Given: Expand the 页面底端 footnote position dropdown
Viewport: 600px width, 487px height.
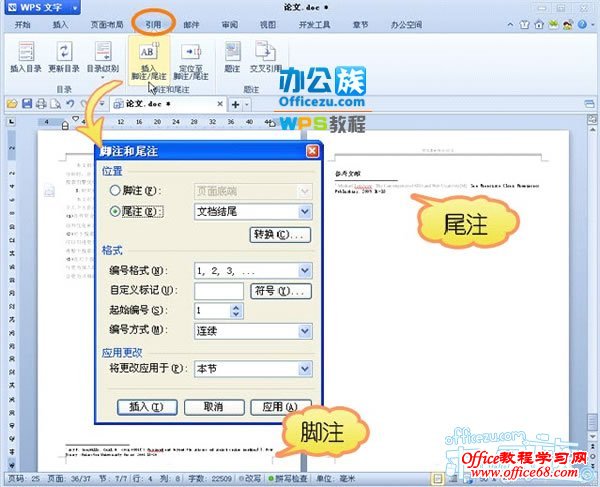Looking at the screenshot, I should click(305, 191).
